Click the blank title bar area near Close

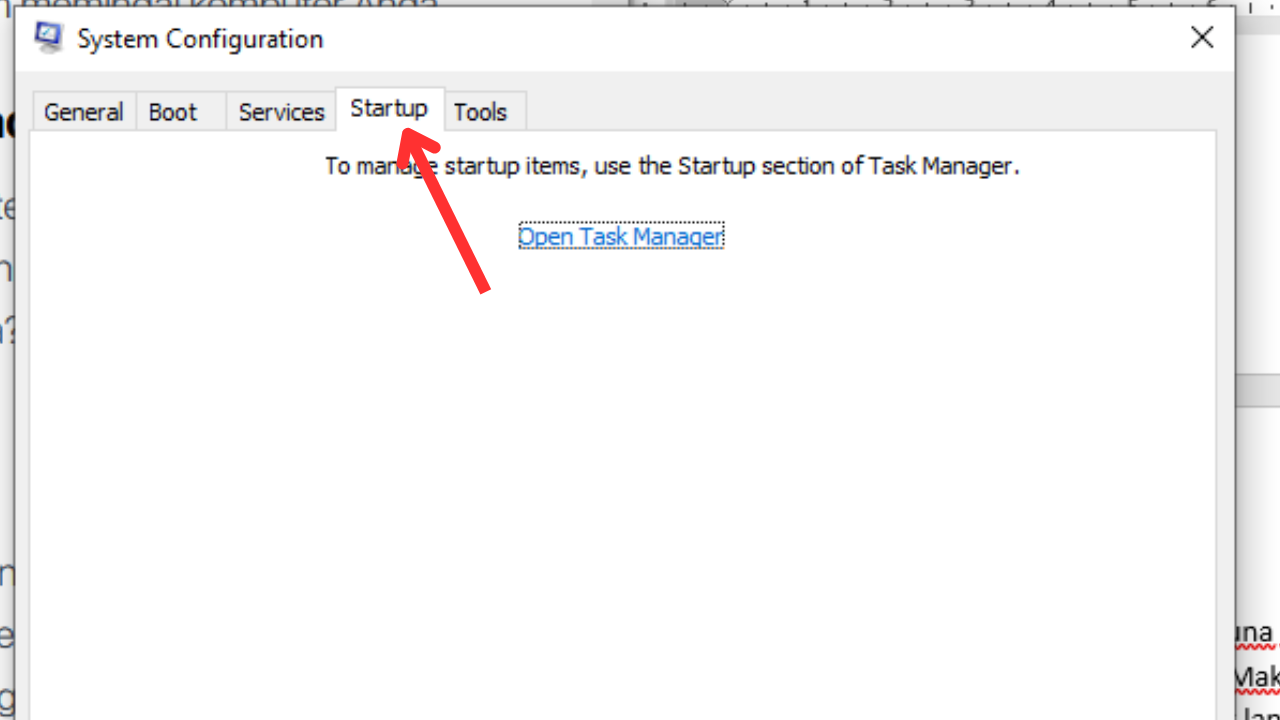pos(750,38)
